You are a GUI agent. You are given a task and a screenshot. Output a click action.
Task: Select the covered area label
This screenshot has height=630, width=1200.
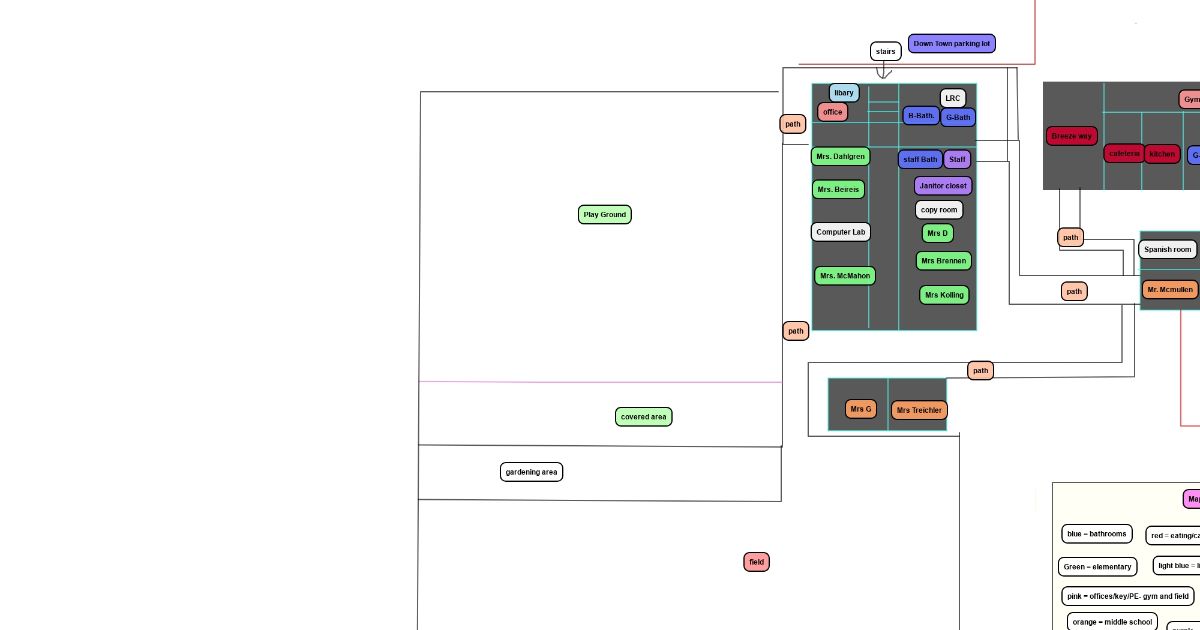(x=643, y=417)
